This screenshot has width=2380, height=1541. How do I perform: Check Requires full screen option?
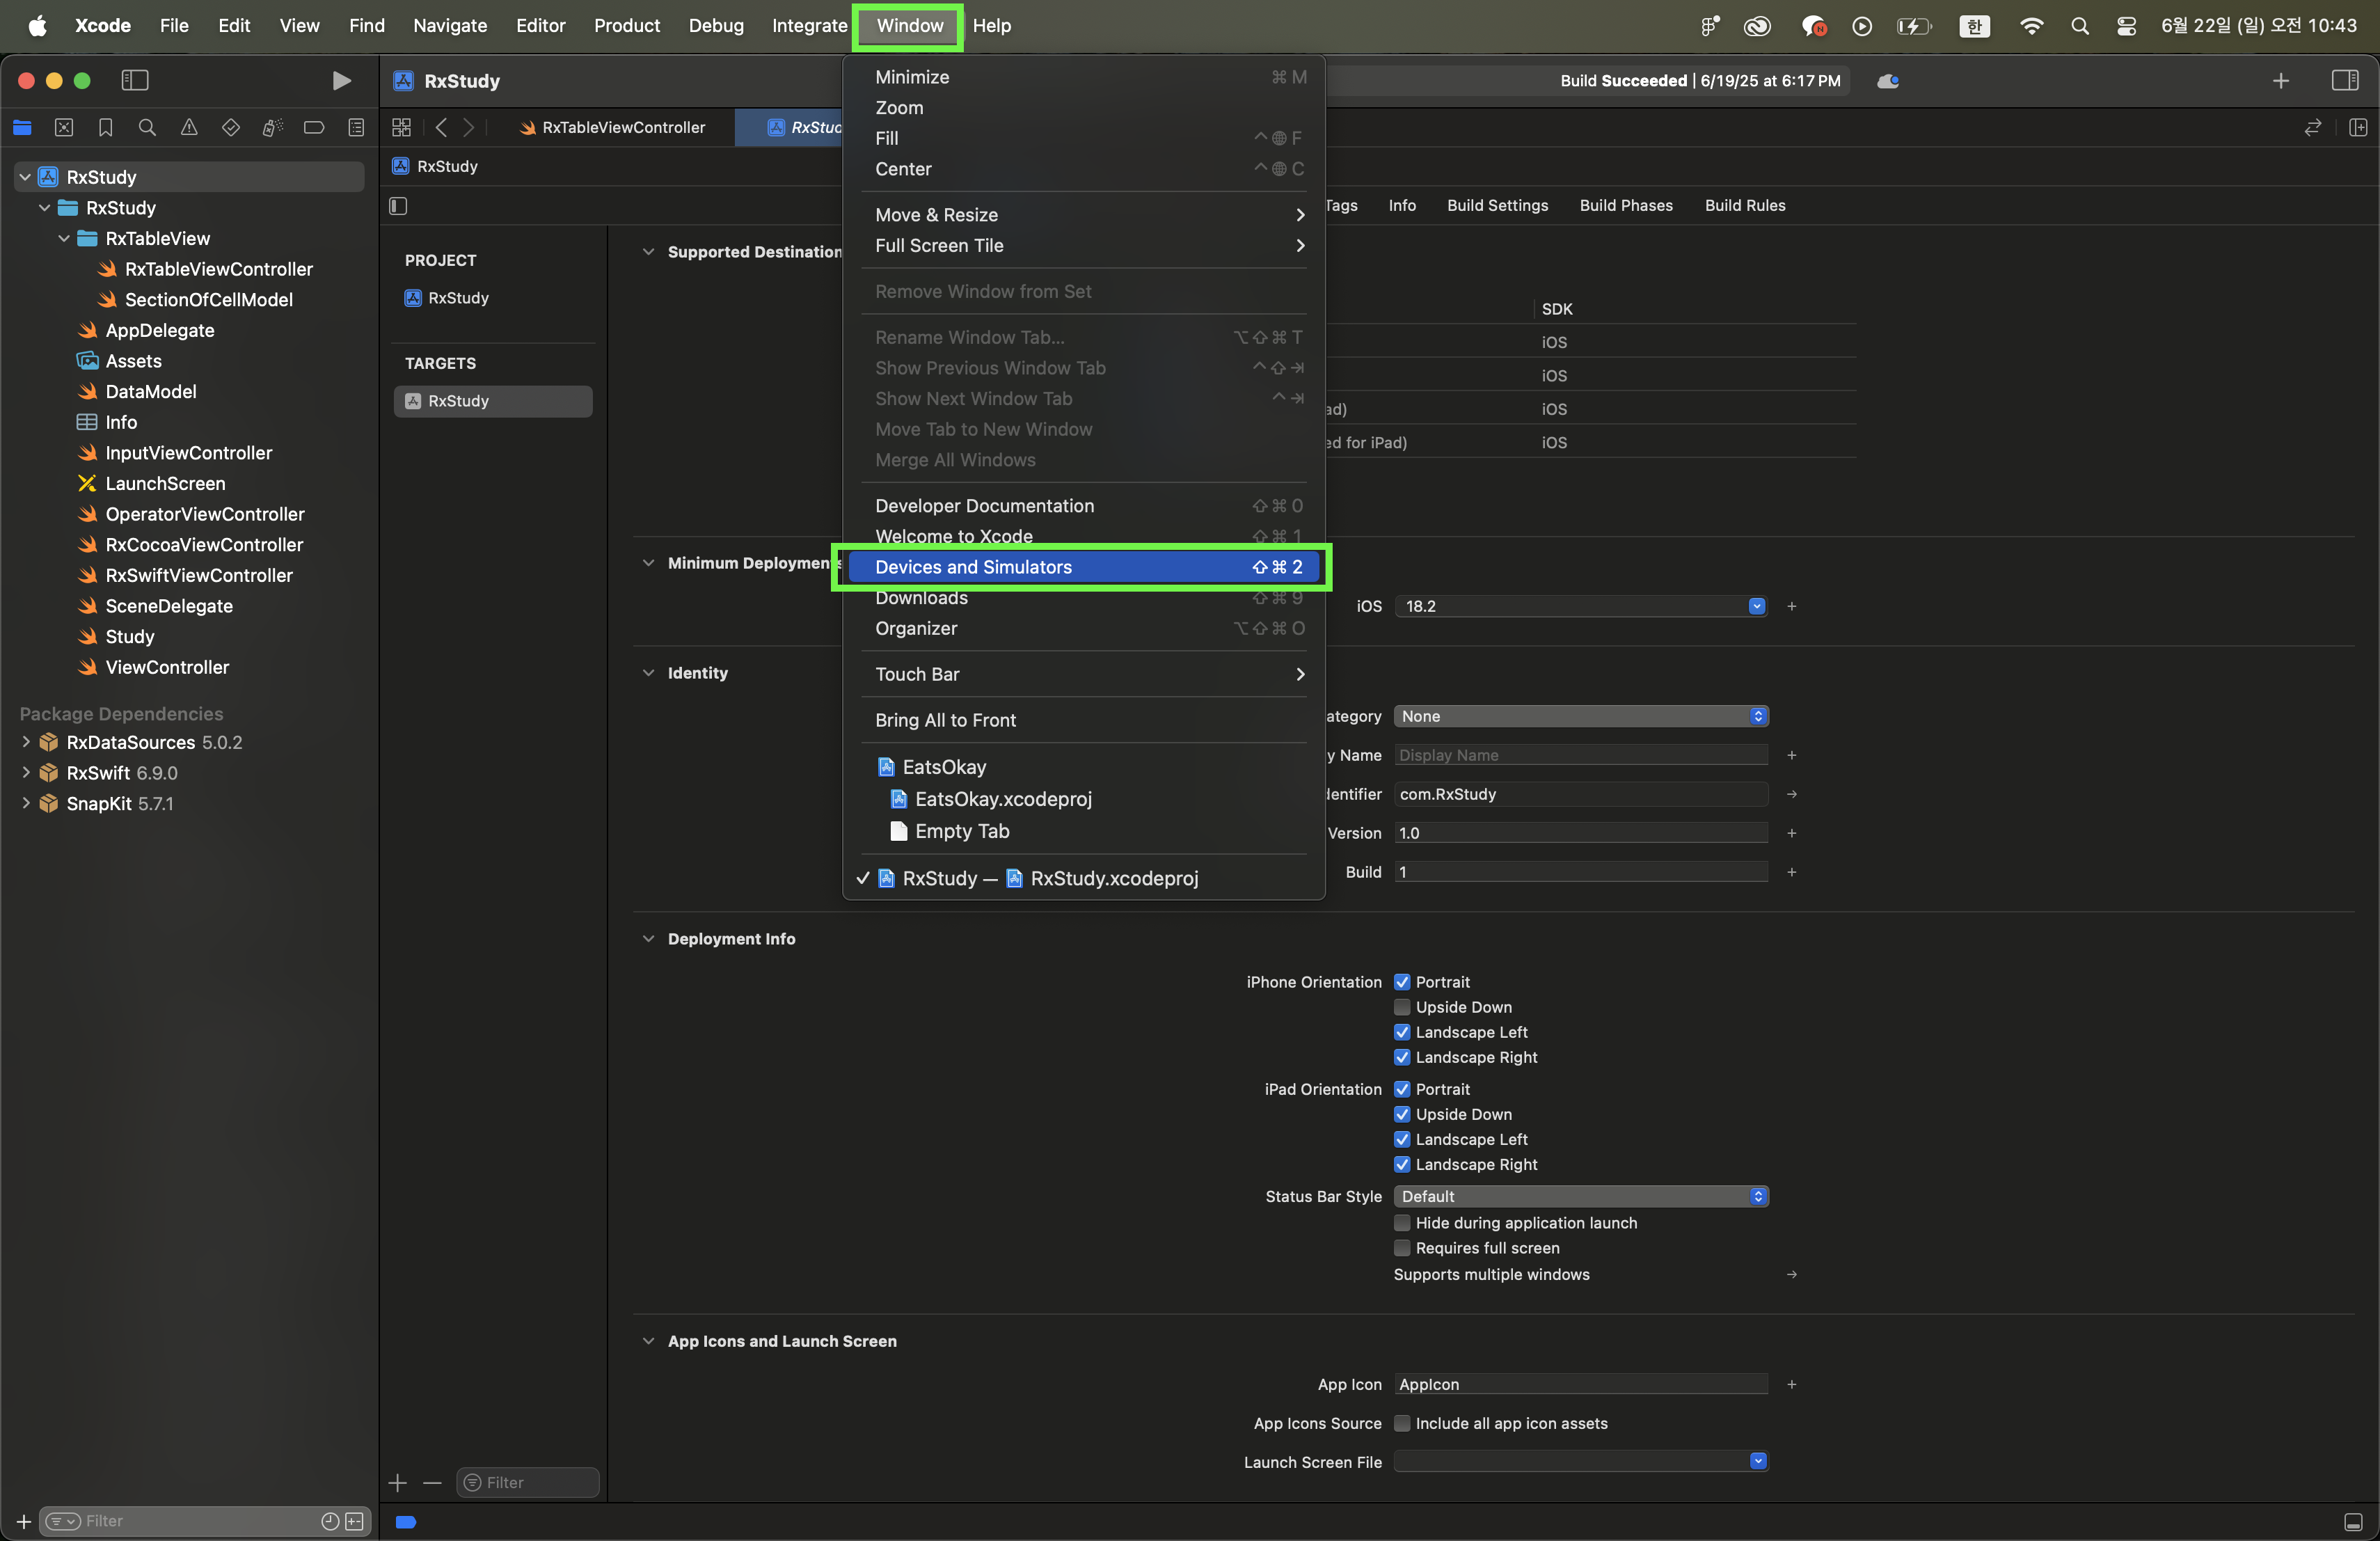click(1402, 1248)
